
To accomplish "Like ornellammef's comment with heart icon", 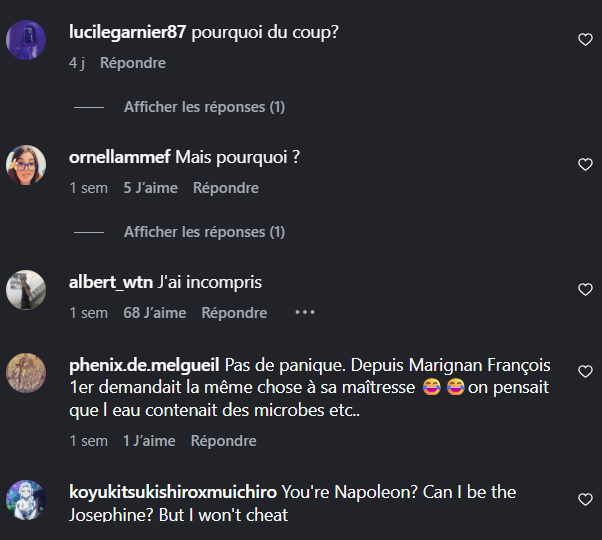I will point(585,165).
